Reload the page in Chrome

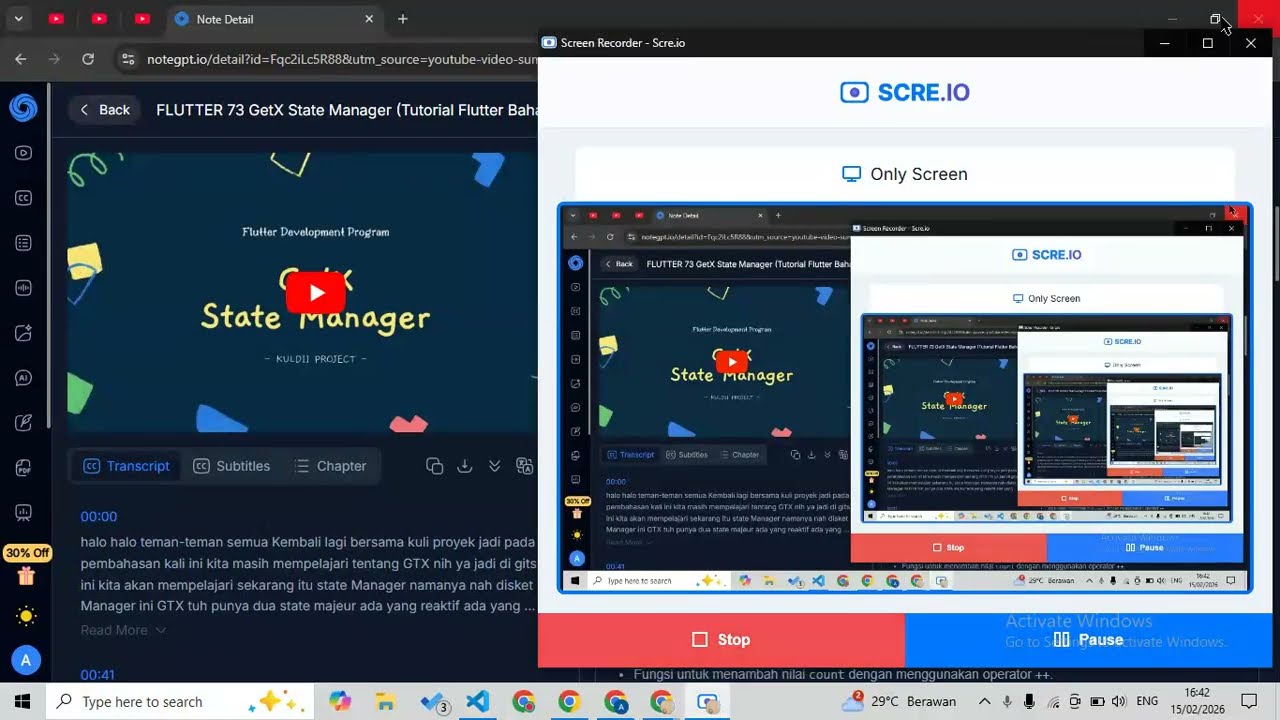88,59
